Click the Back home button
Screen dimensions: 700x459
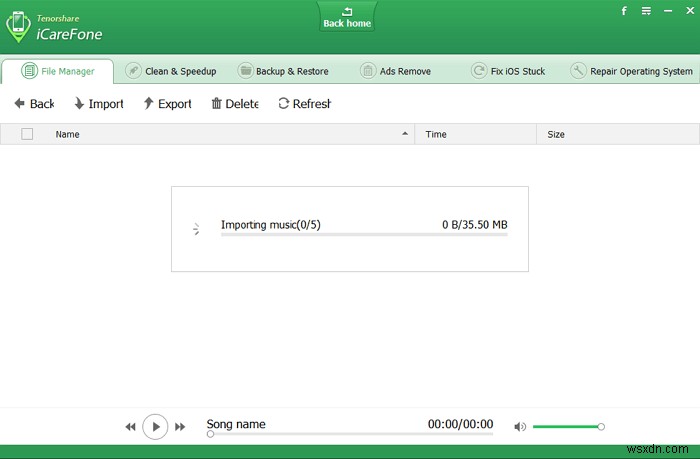(x=345, y=17)
